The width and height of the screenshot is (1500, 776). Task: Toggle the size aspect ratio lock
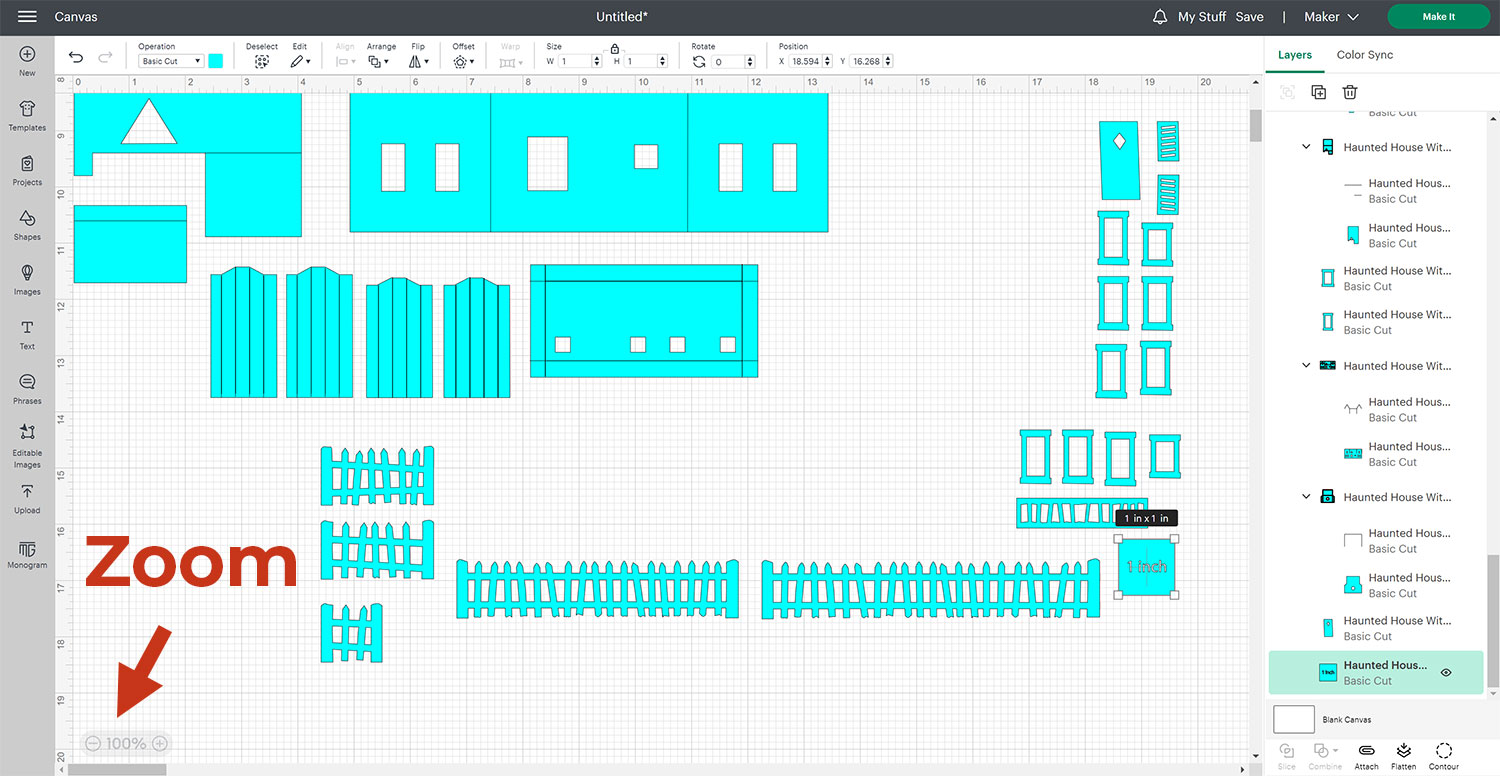point(614,49)
